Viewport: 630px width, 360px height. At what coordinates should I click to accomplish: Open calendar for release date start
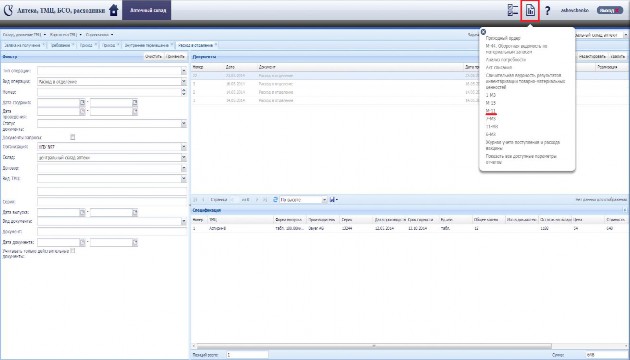point(82,212)
